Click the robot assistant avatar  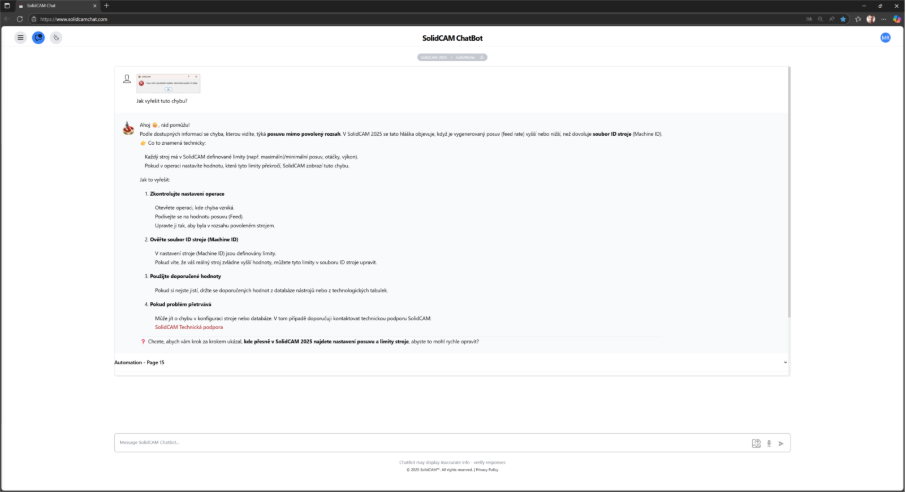pyautogui.click(x=128, y=128)
